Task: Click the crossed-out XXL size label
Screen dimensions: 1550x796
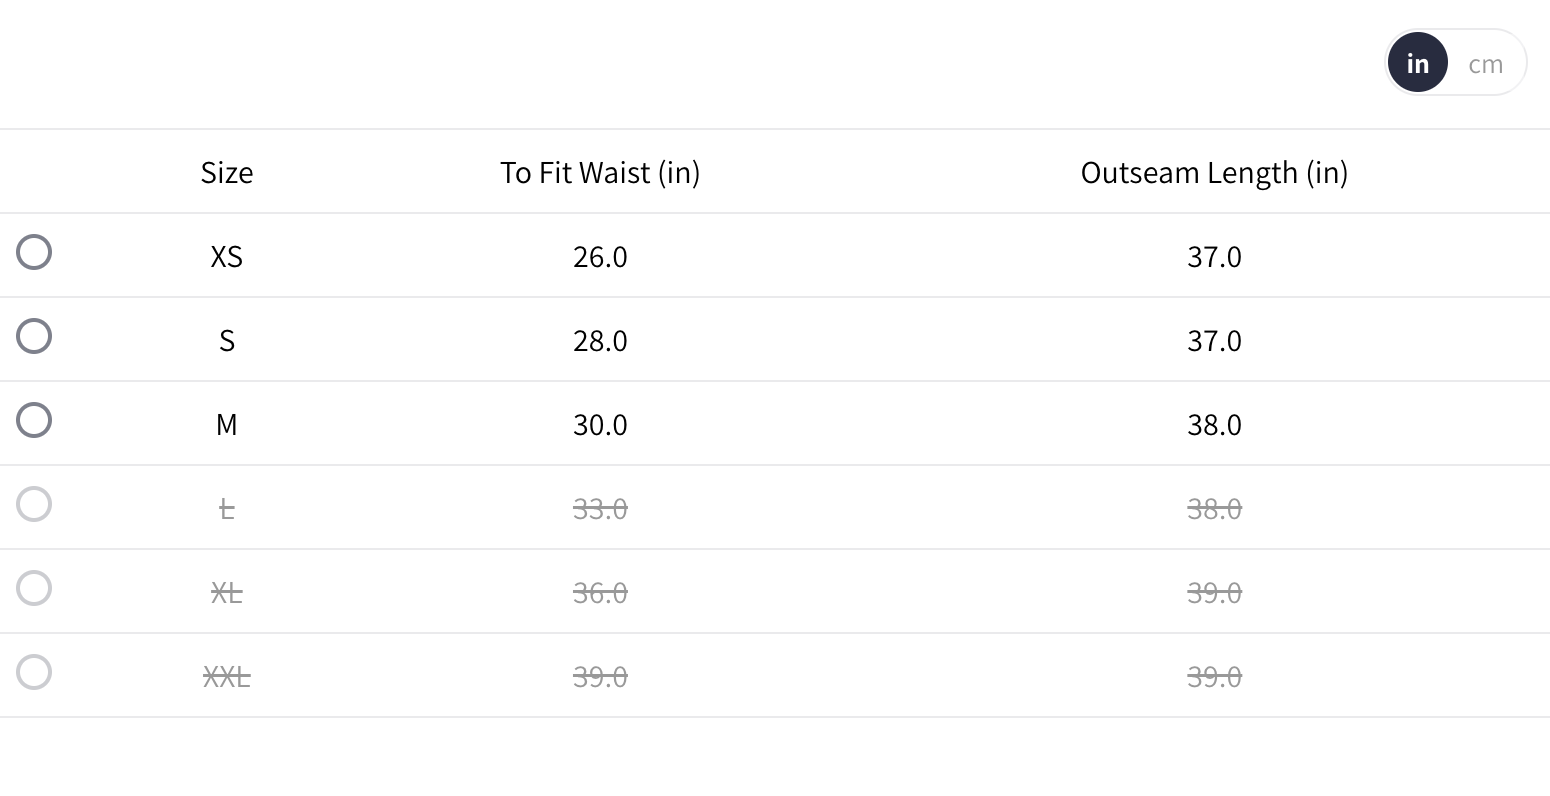Action: point(227,677)
